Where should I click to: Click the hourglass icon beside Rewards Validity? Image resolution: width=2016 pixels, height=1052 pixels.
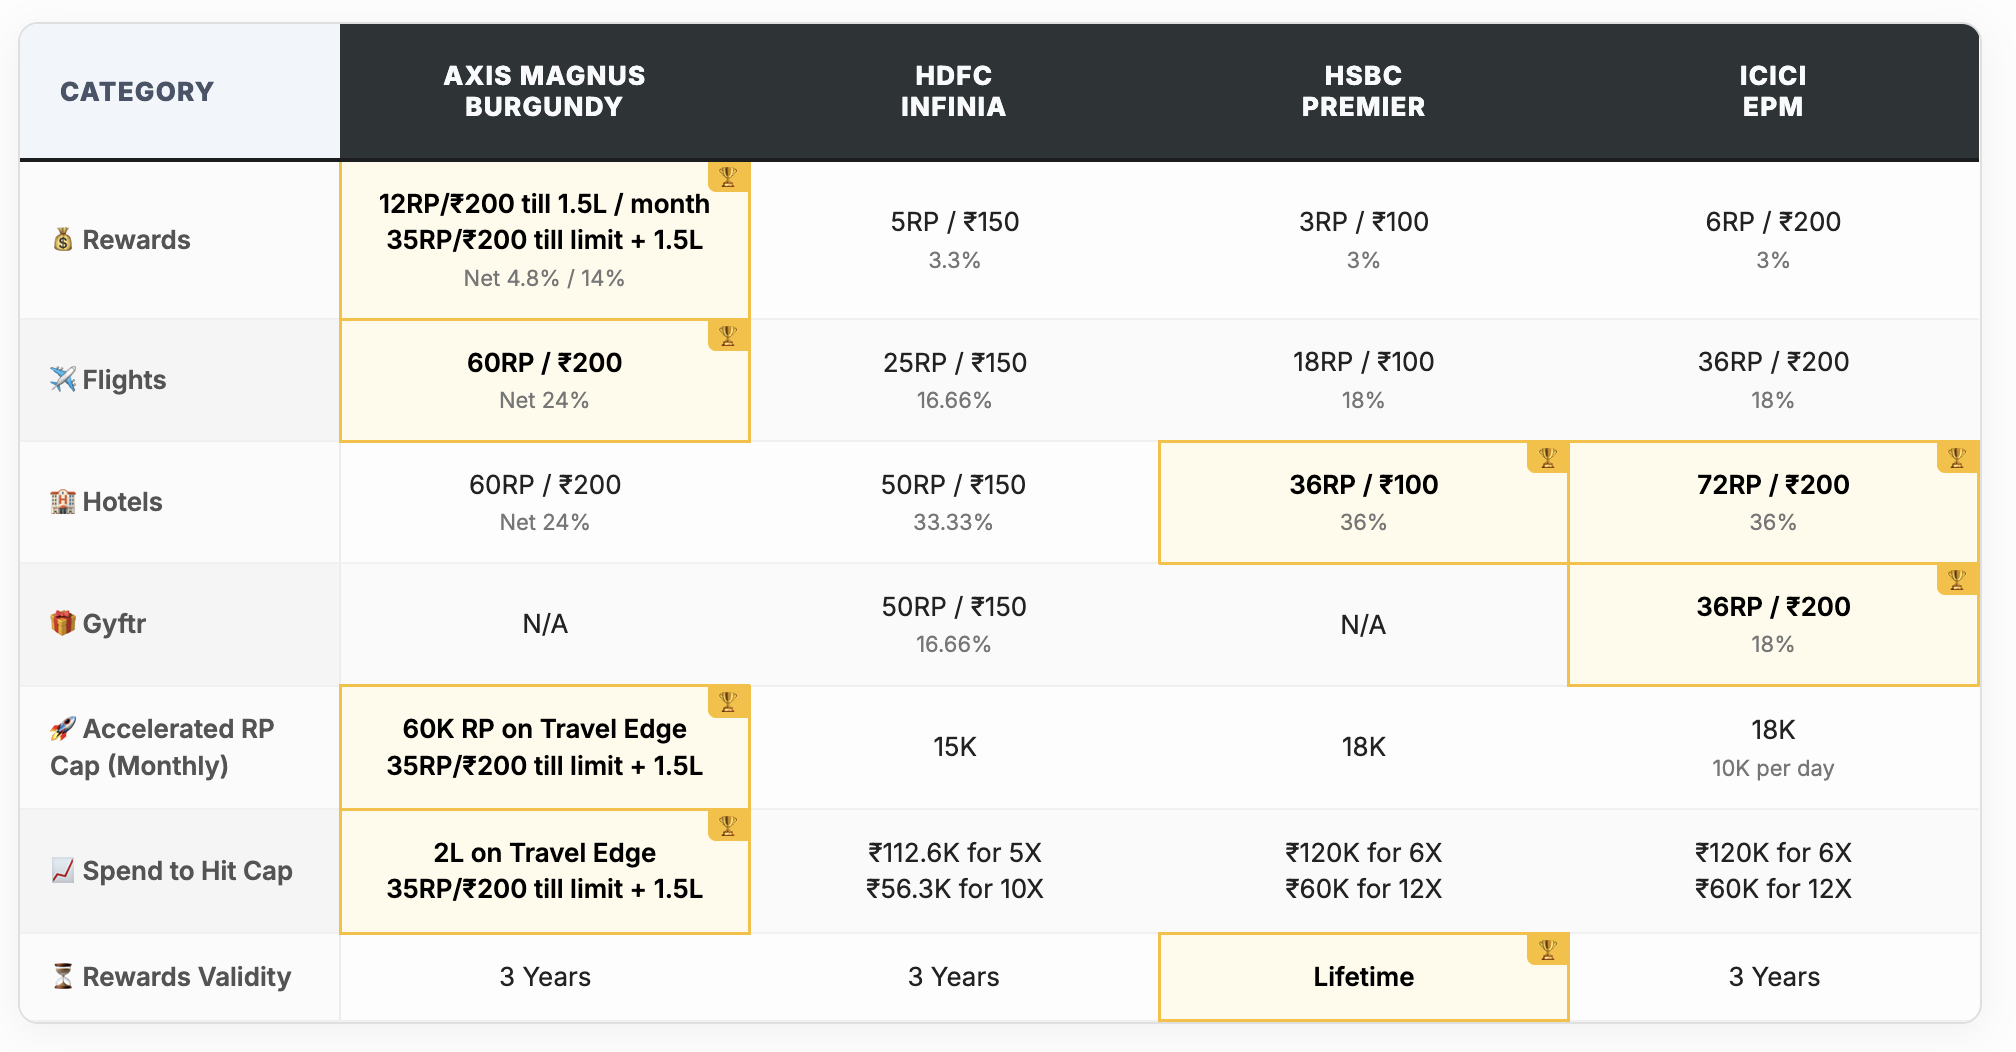[x=63, y=977]
